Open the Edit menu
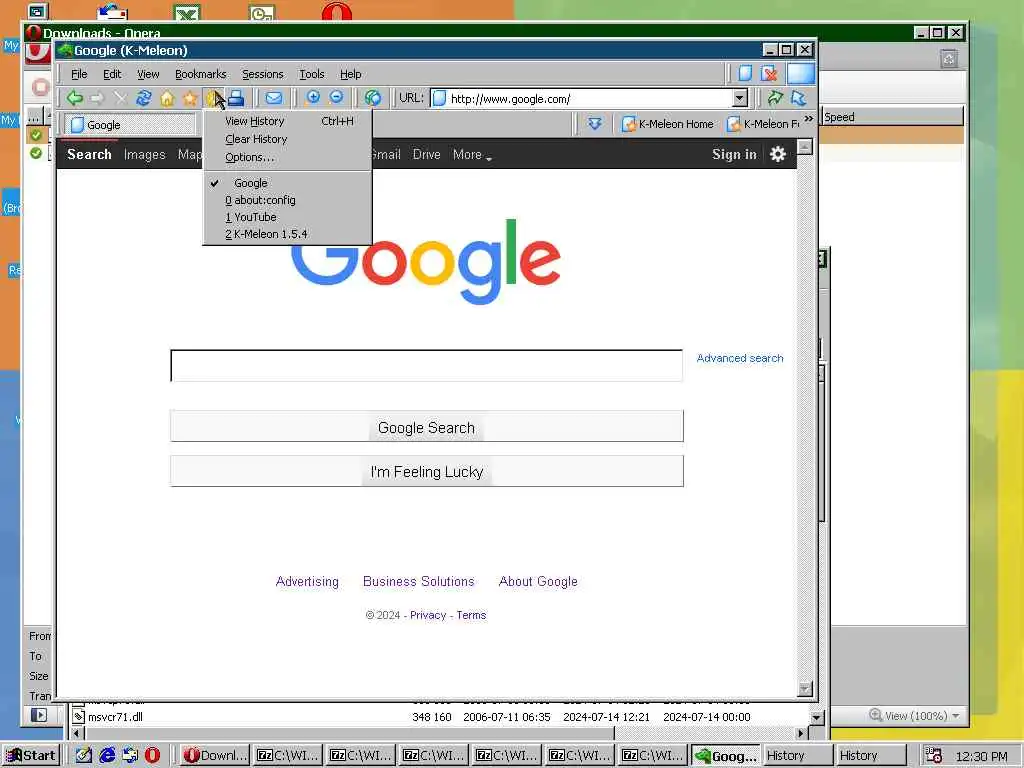This screenshot has width=1024, height=768. (x=112, y=74)
